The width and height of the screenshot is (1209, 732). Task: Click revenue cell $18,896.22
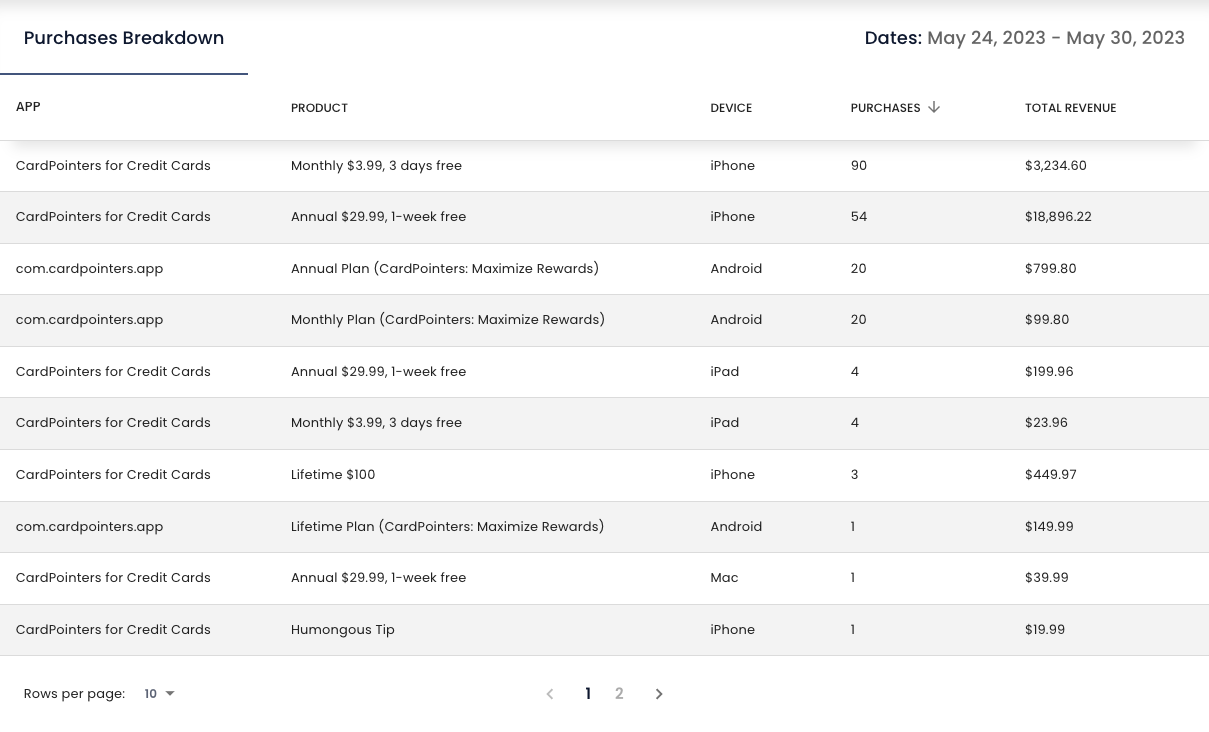pyautogui.click(x=1058, y=217)
